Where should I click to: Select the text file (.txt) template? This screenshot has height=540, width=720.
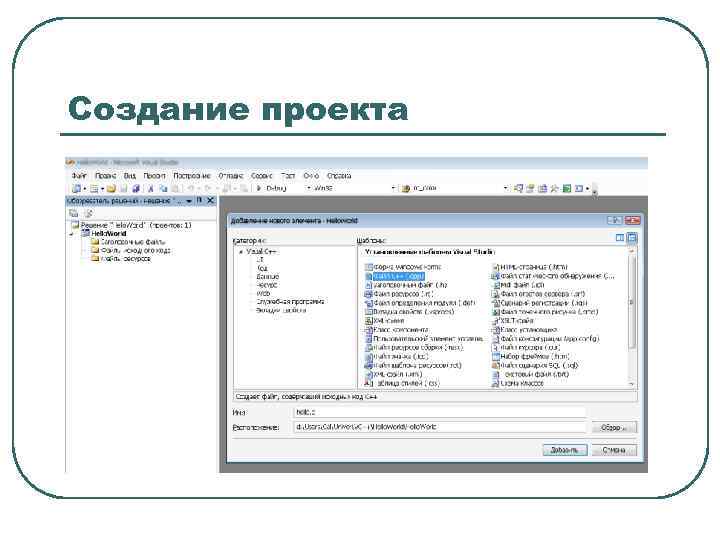(x=530, y=374)
